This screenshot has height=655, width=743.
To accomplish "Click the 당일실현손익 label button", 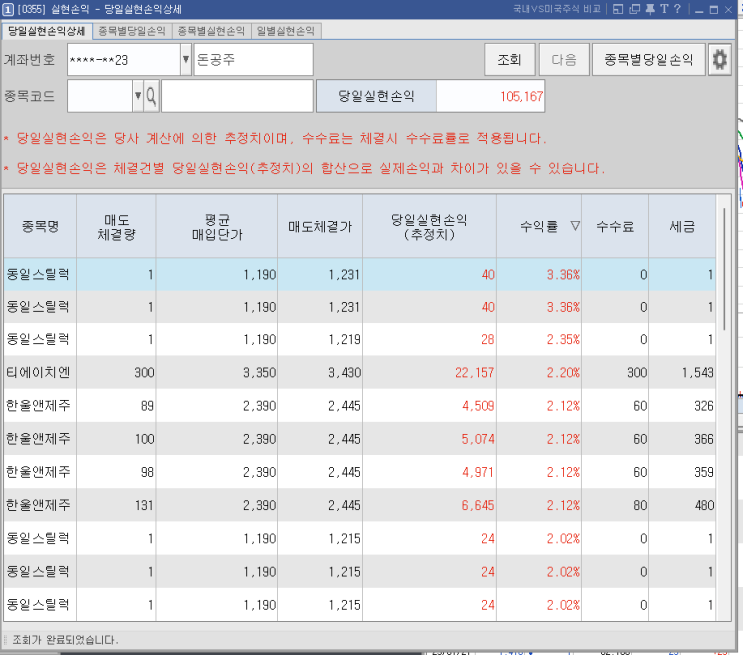I will pos(376,96).
